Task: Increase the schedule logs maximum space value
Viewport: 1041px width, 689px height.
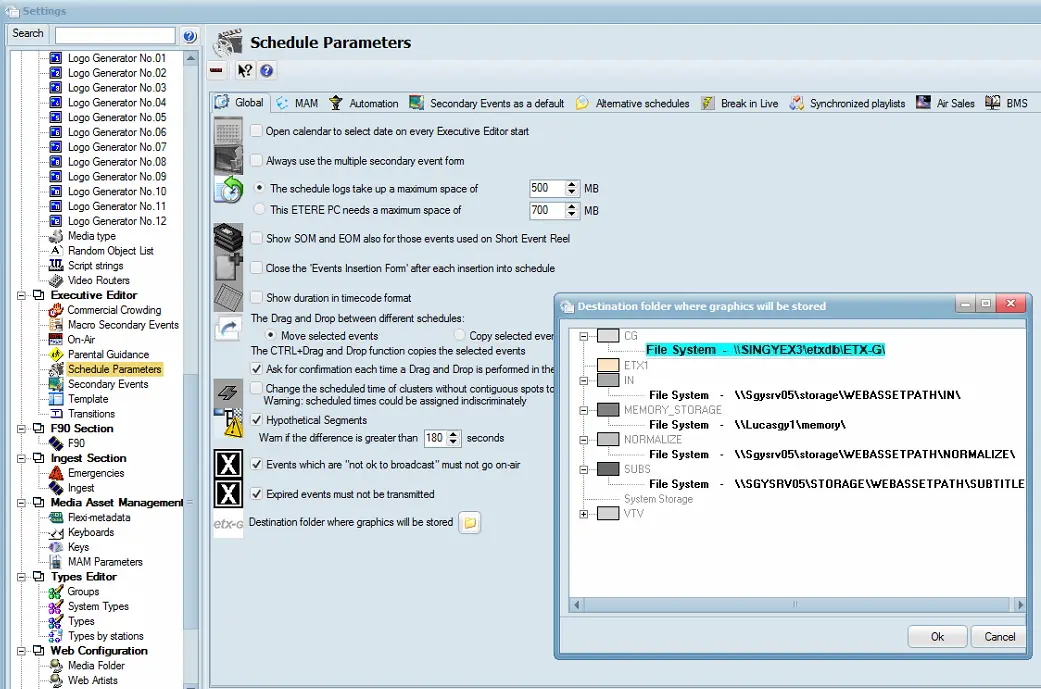Action: [572, 184]
